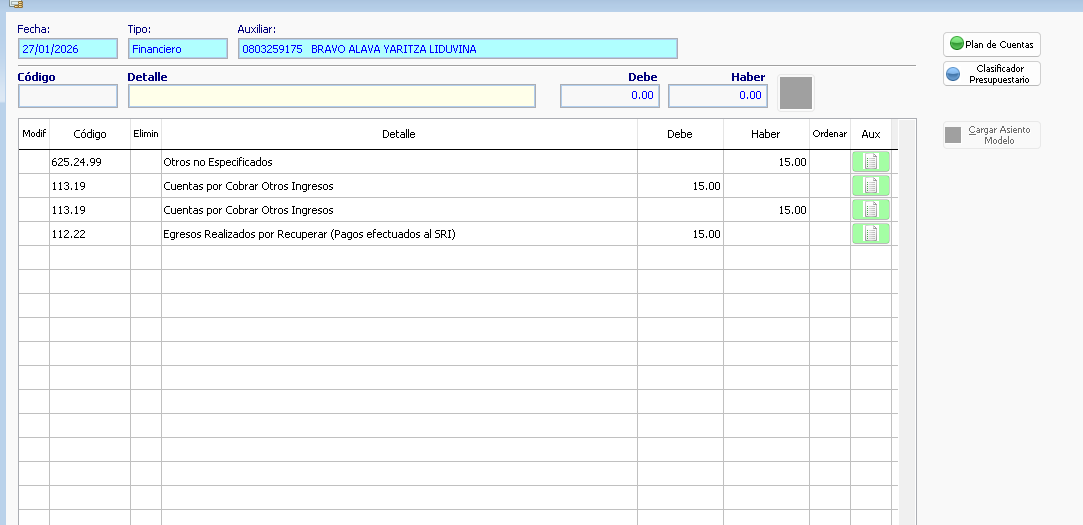This screenshot has width=1083, height=525.
Task: Click the Auxiliar field with BRAVO ALAVA
Action: click(457, 49)
